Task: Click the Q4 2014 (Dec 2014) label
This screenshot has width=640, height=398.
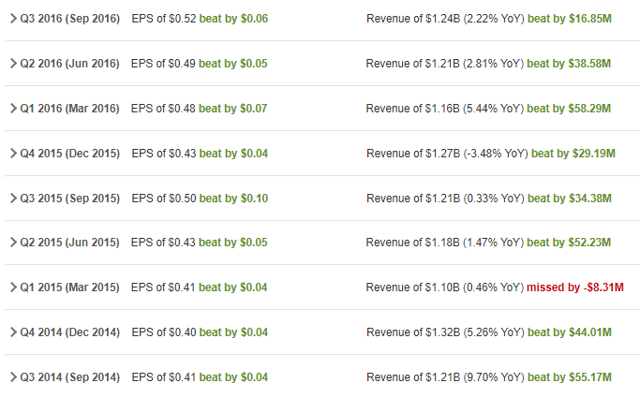Action: tap(70, 332)
